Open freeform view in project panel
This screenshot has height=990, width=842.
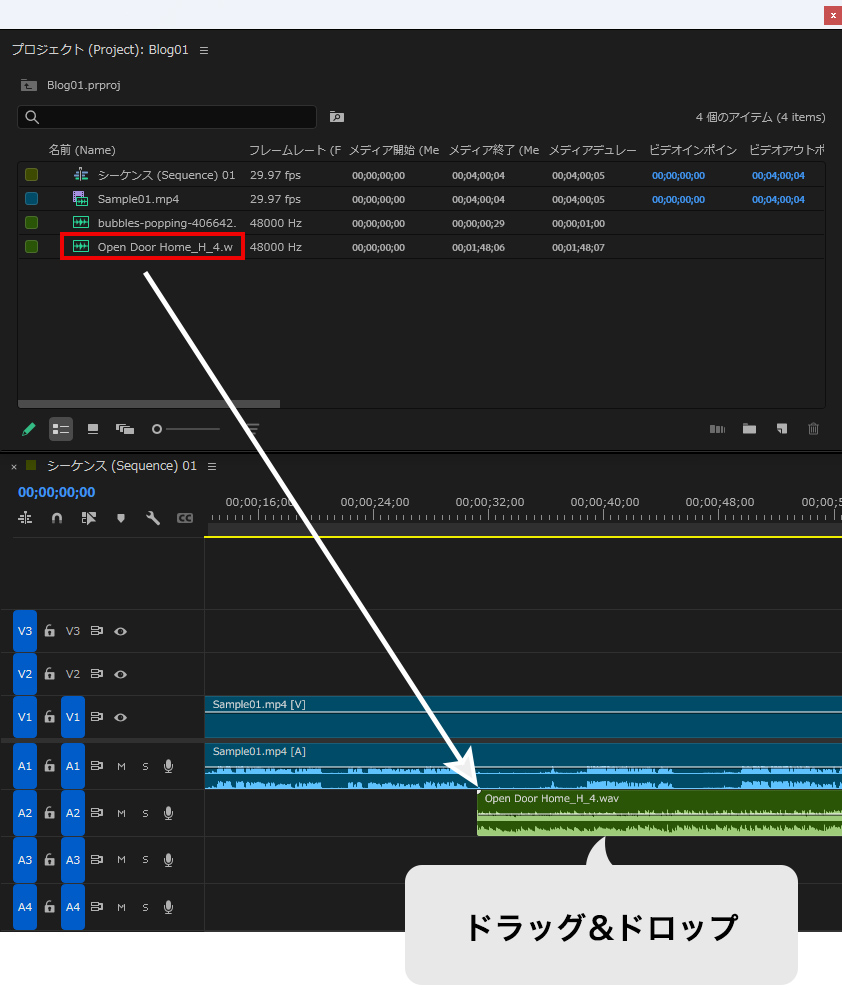tap(125, 429)
